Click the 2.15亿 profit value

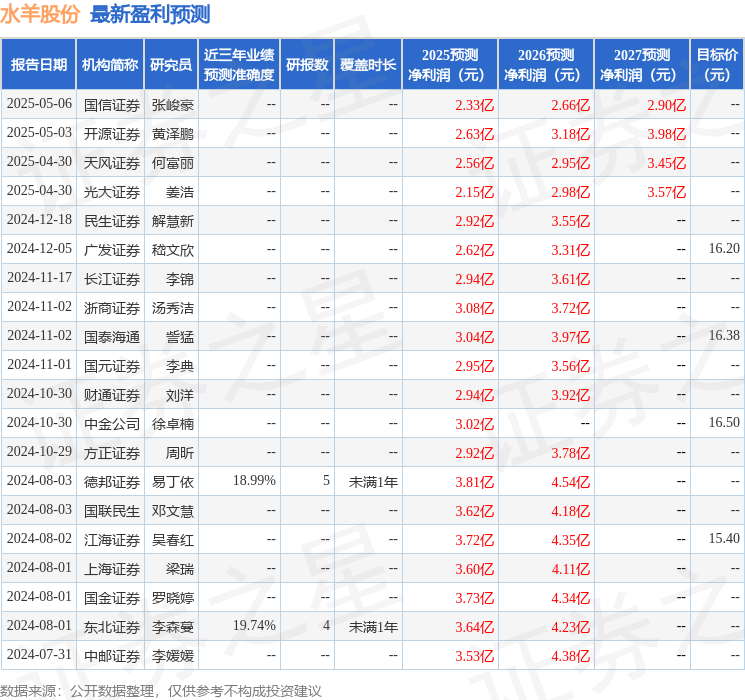474,192
